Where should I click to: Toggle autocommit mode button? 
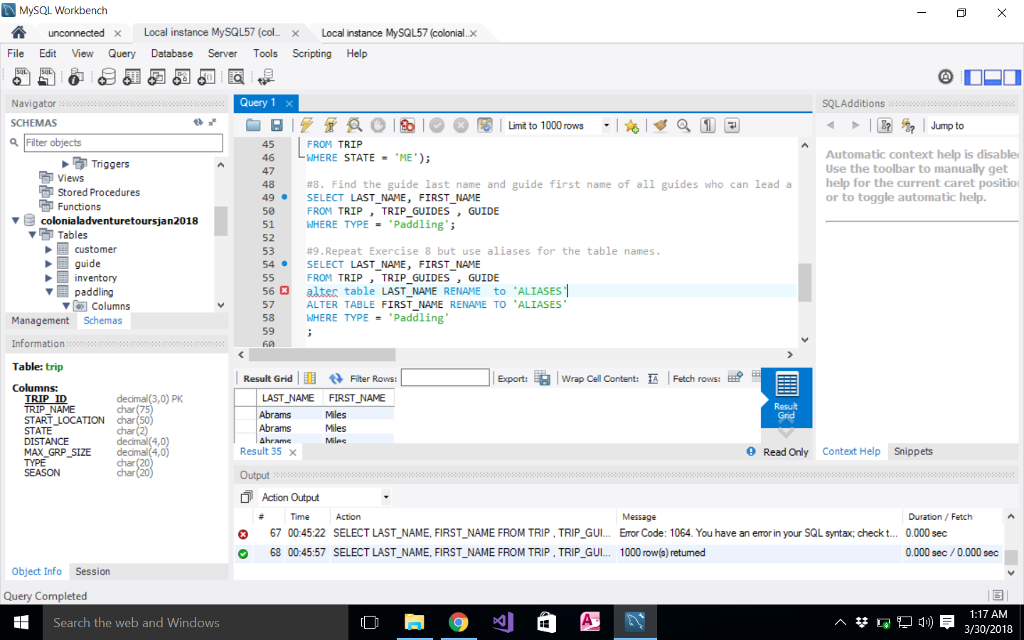(x=485, y=126)
